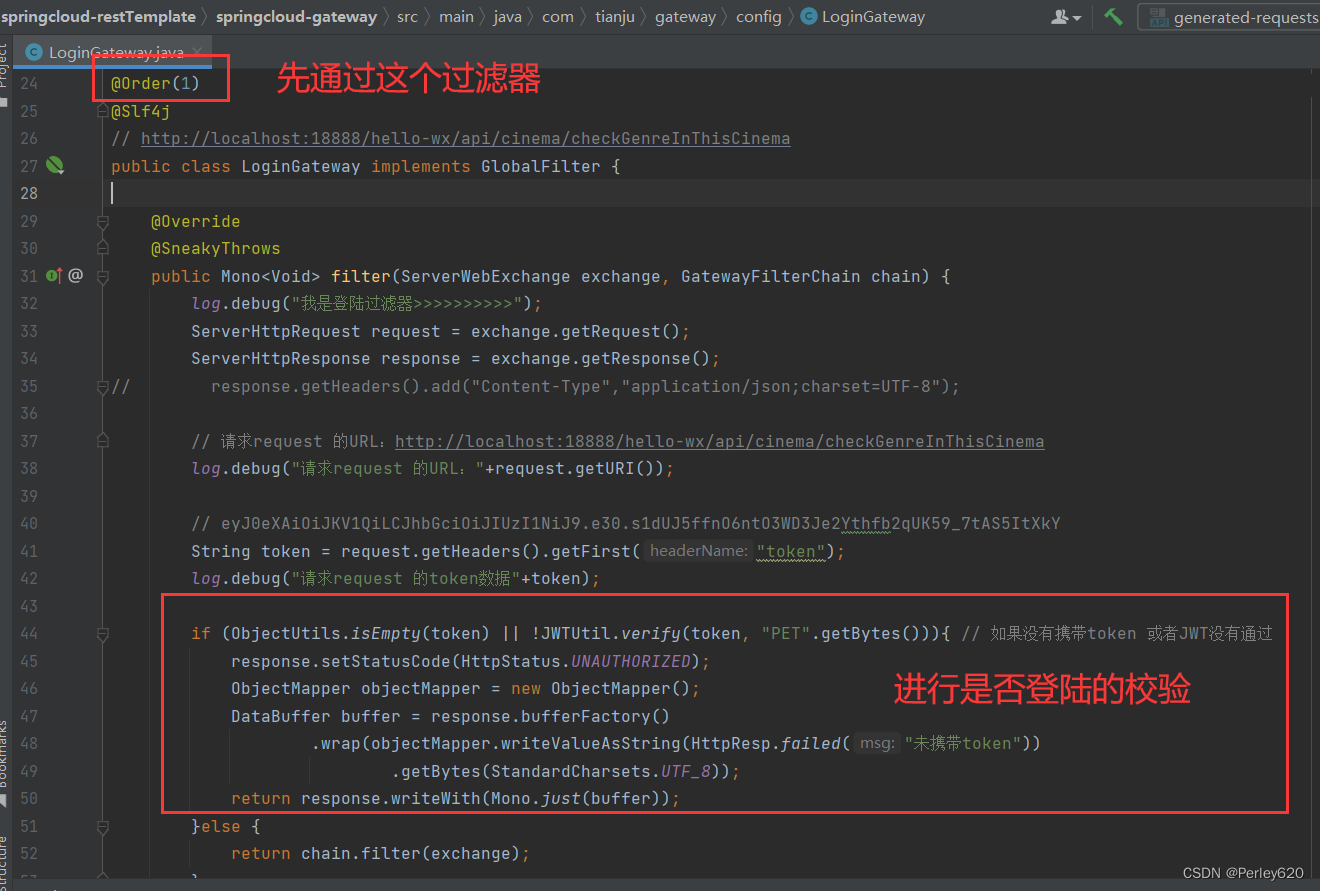Click UNAUTHORIZED constant on line 45
Image resolution: width=1320 pixels, height=891 pixels.
pos(631,661)
